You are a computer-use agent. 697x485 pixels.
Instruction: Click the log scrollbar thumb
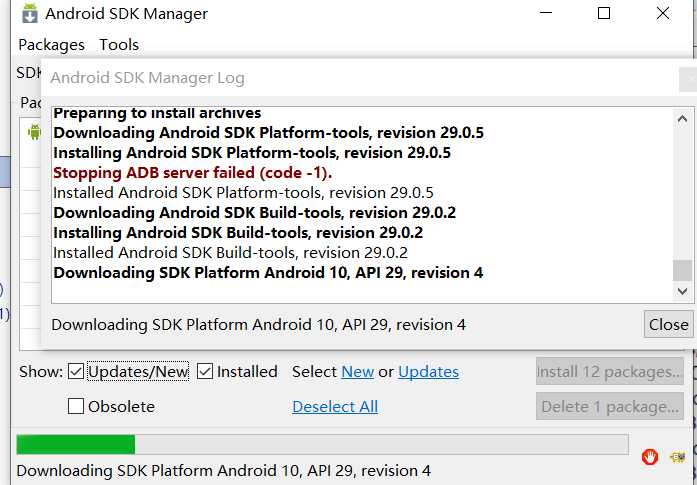point(682,271)
